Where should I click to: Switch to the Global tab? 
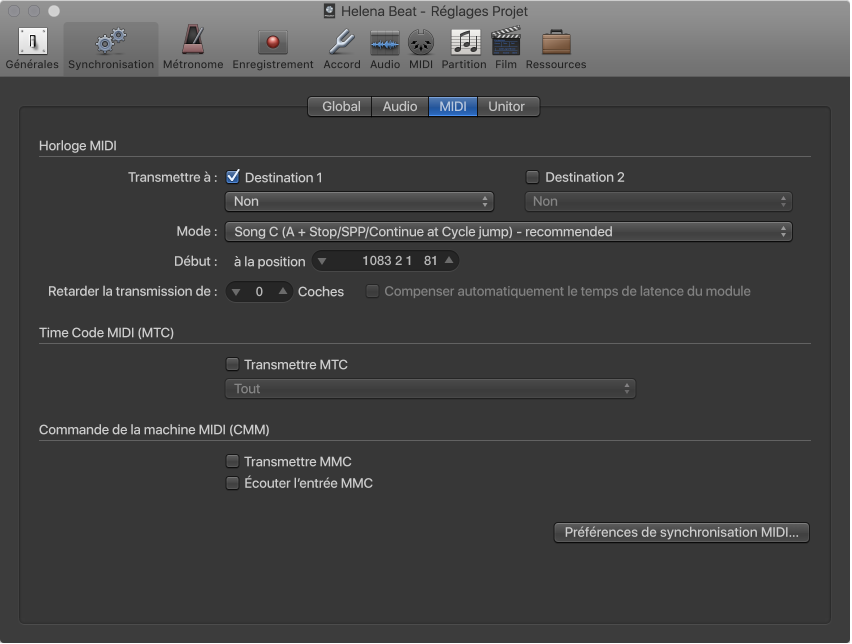[341, 106]
